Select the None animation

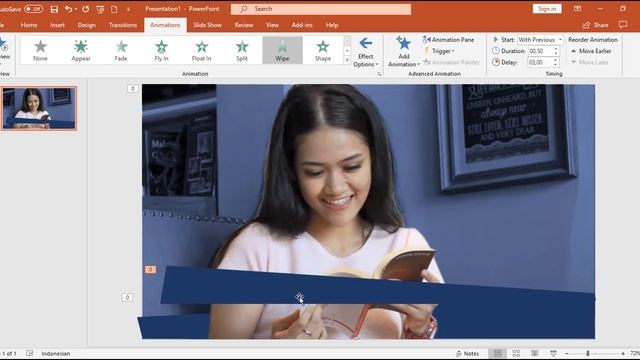[40, 50]
